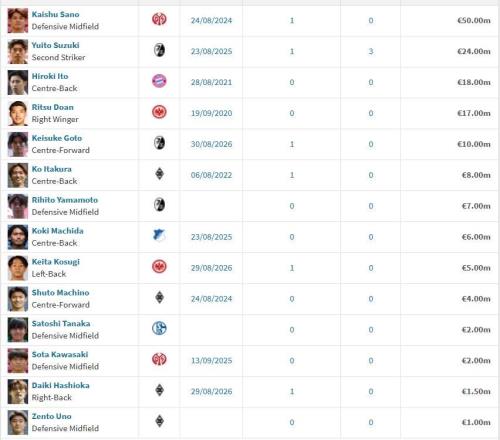Click the value 3 in Yuito Suzuki's row

click(x=371, y=51)
